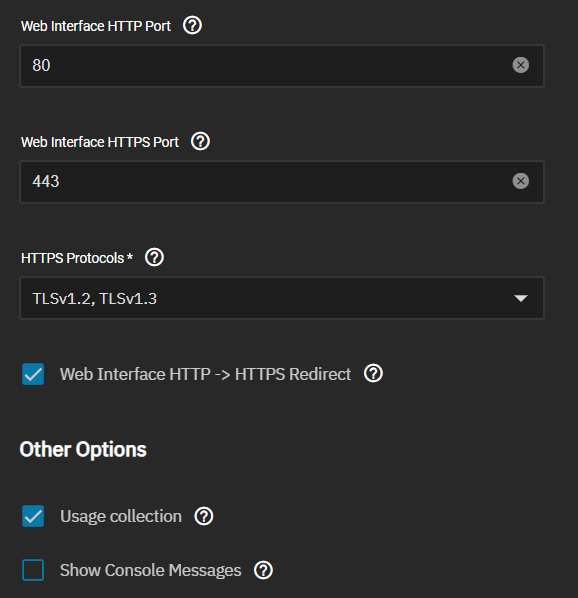This screenshot has width=578, height=598.
Task: Enable the Show Console Messages checkbox
Action: [x=33, y=570]
